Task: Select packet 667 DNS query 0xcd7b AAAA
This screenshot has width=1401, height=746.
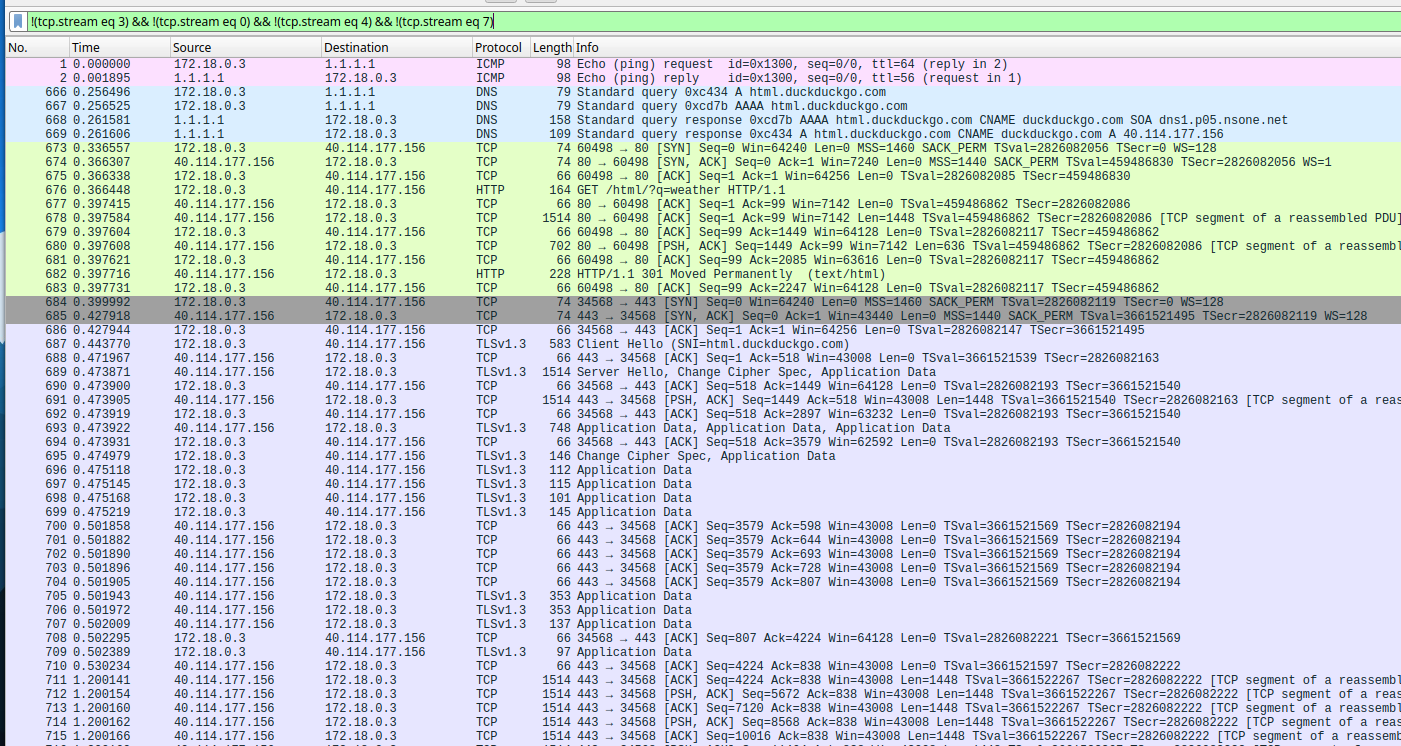Action: tap(703, 106)
